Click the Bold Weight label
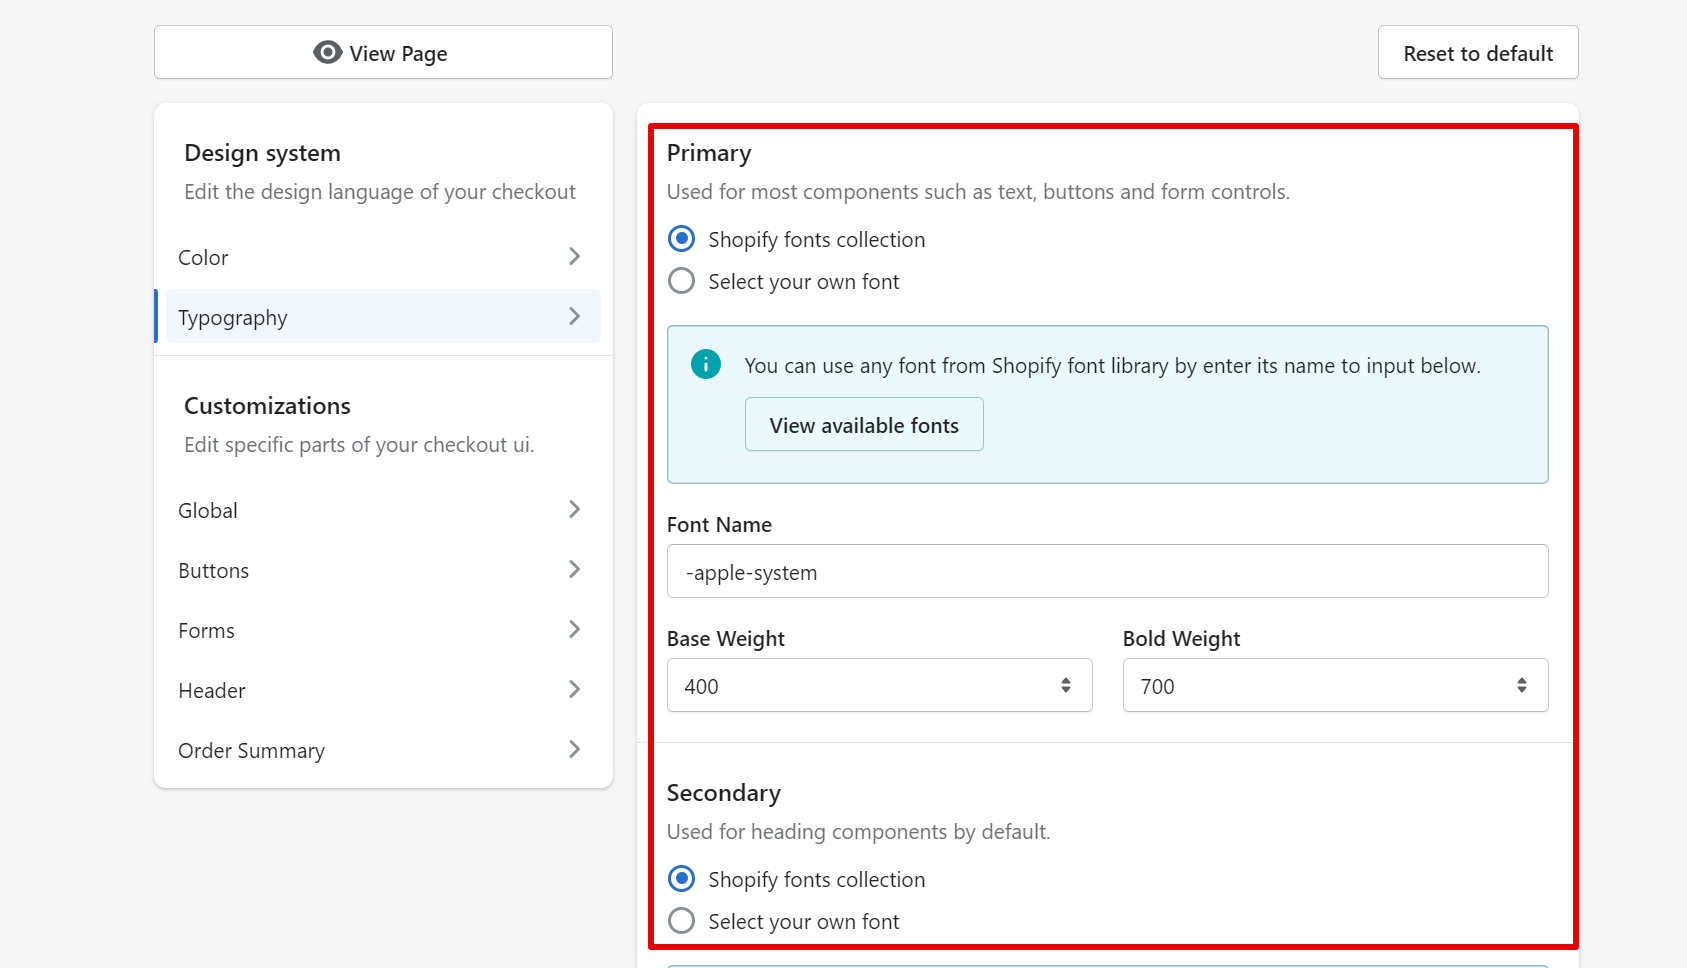This screenshot has width=1687, height=968. coord(1181,639)
